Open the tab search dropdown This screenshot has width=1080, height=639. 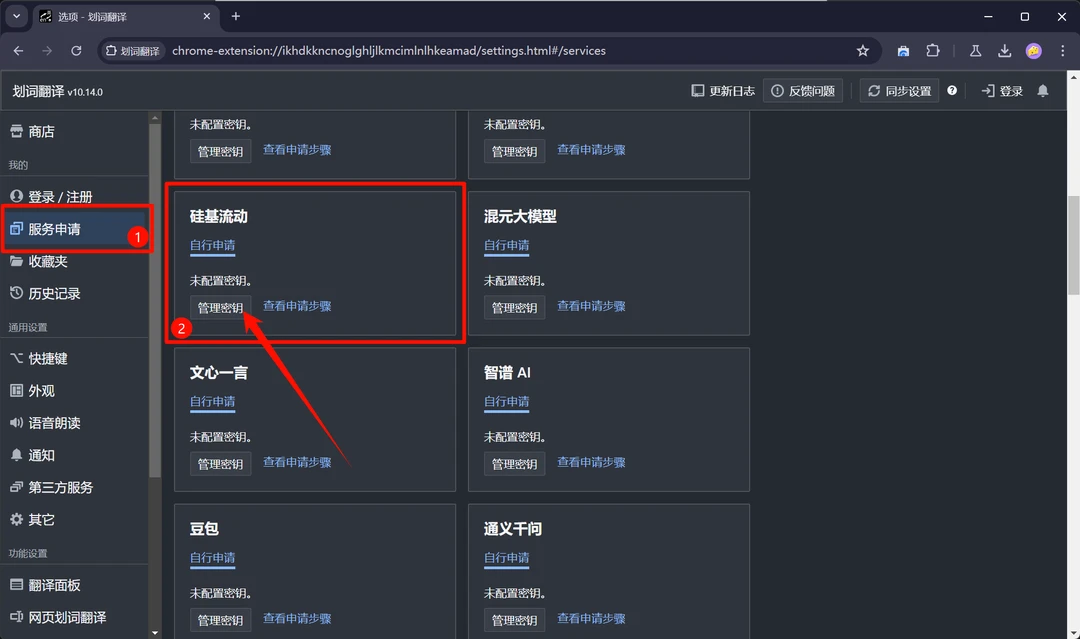pos(17,17)
